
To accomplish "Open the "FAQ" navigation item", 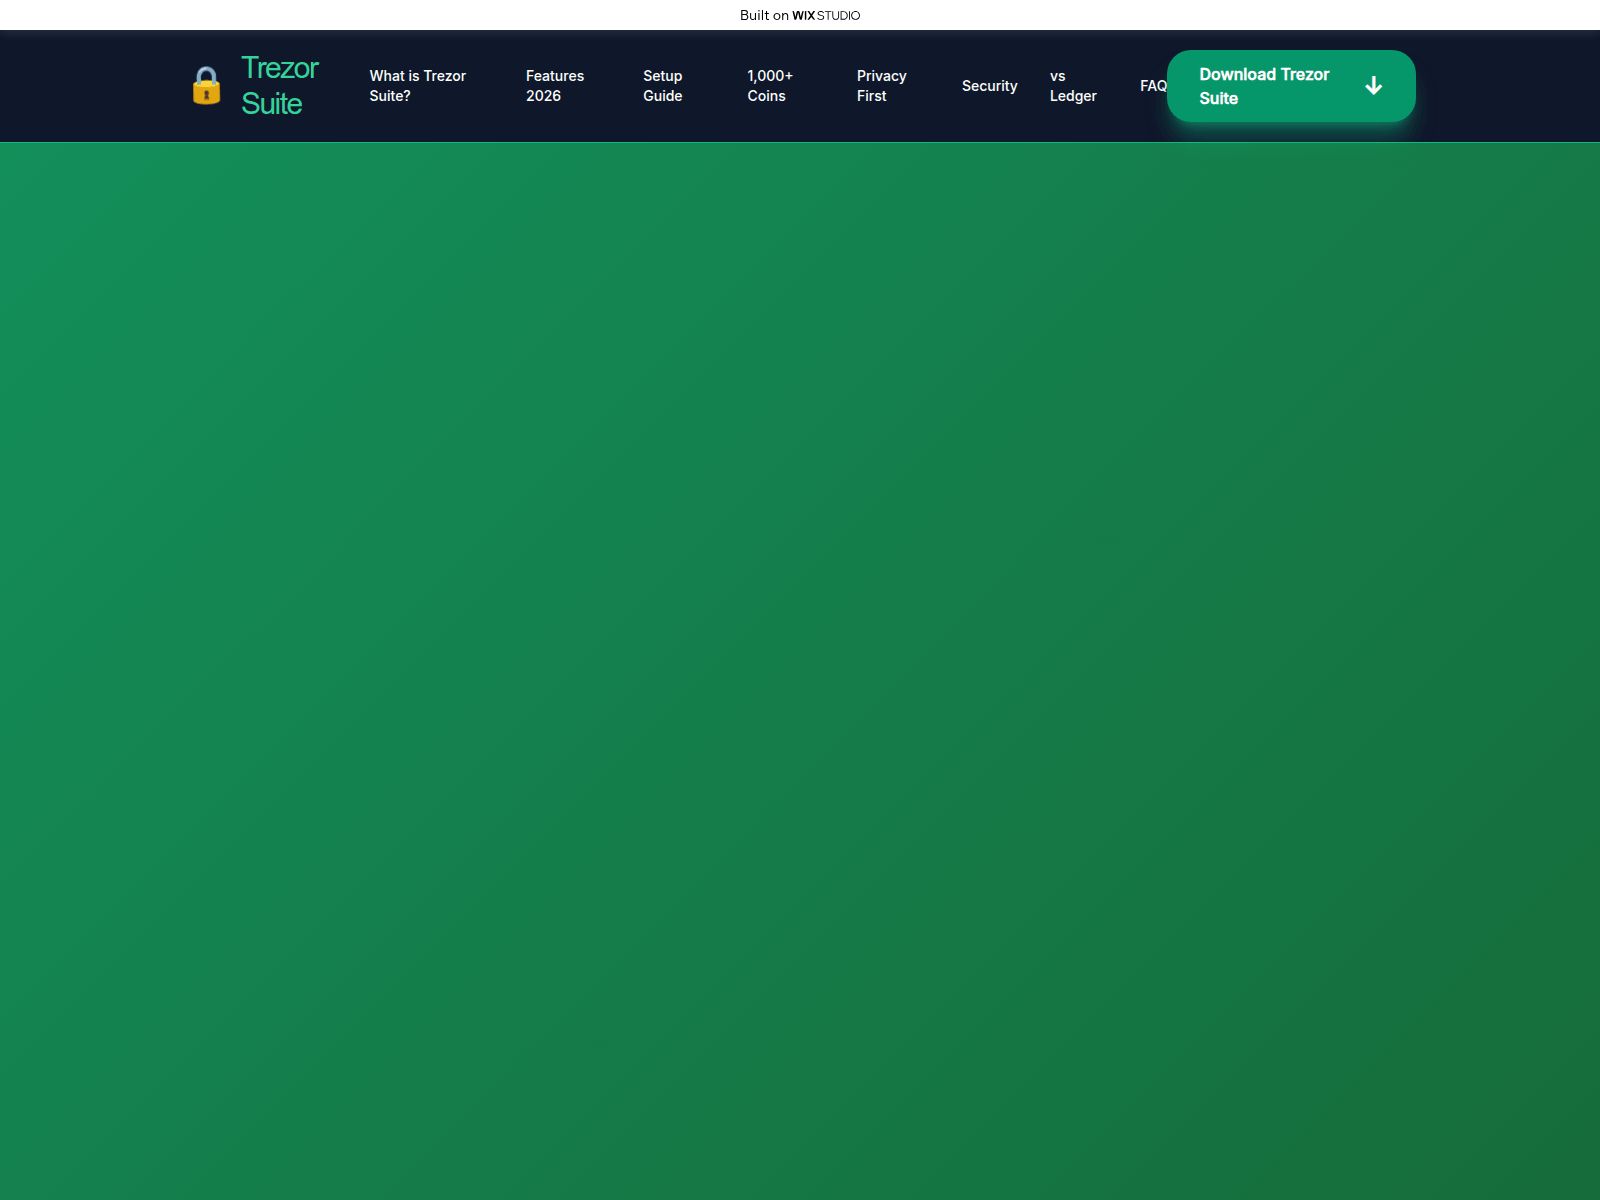I will (1152, 86).
